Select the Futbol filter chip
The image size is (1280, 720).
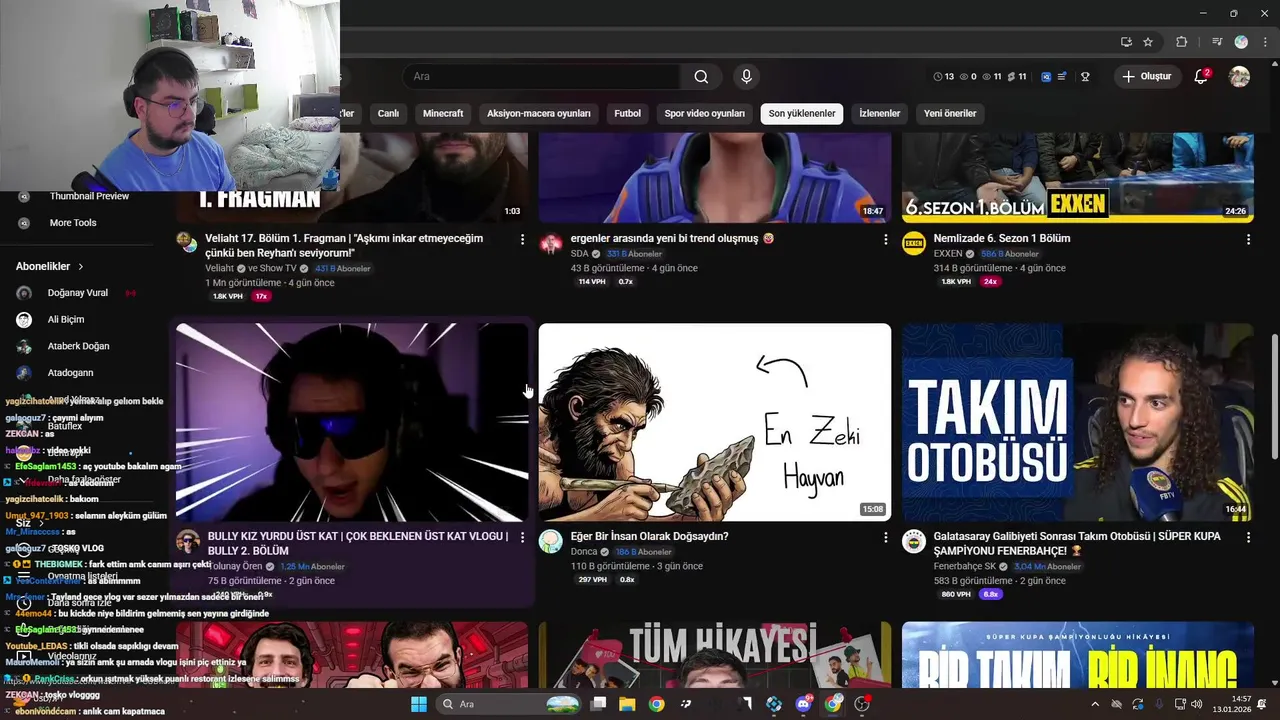point(627,113)
